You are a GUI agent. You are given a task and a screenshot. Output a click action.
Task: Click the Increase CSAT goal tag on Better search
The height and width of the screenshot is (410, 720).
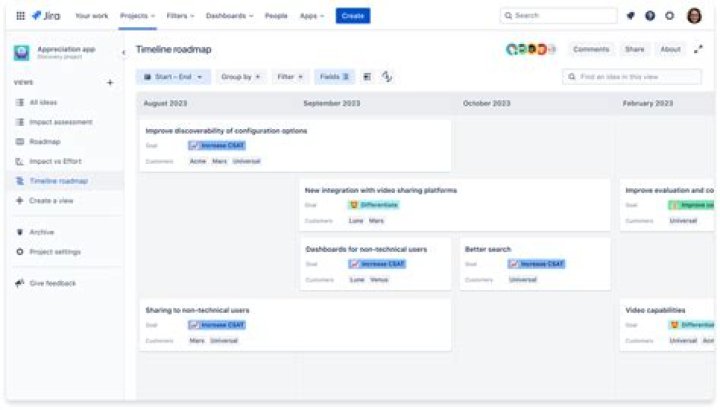(536, 264)
